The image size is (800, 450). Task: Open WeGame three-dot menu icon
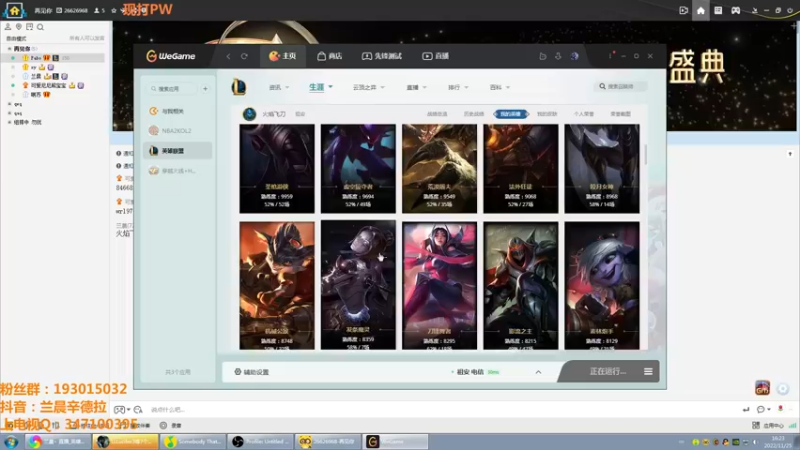[x=610, y=56]
